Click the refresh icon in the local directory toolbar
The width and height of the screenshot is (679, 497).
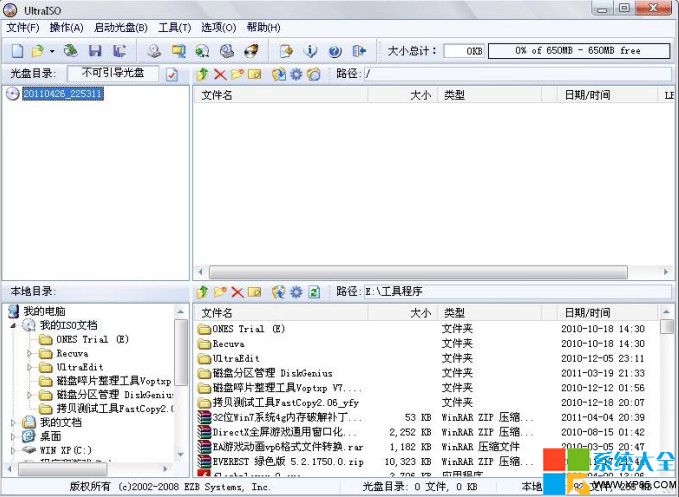coord(314,292)
